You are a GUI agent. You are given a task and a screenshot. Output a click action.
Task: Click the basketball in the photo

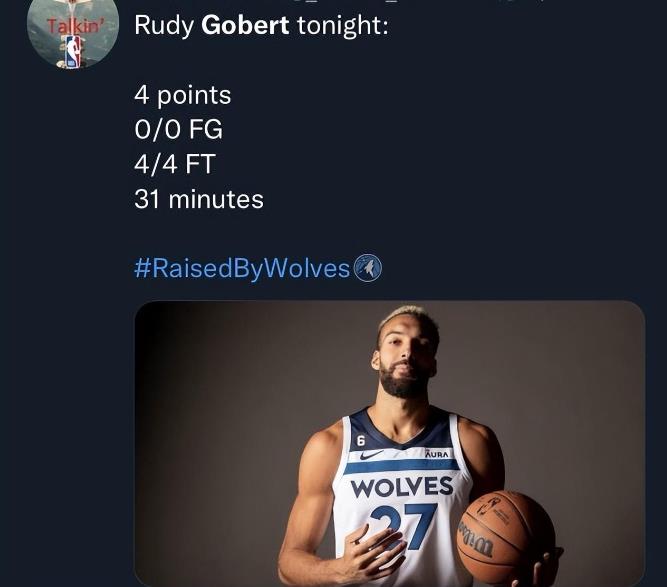(x=503, y=537)
